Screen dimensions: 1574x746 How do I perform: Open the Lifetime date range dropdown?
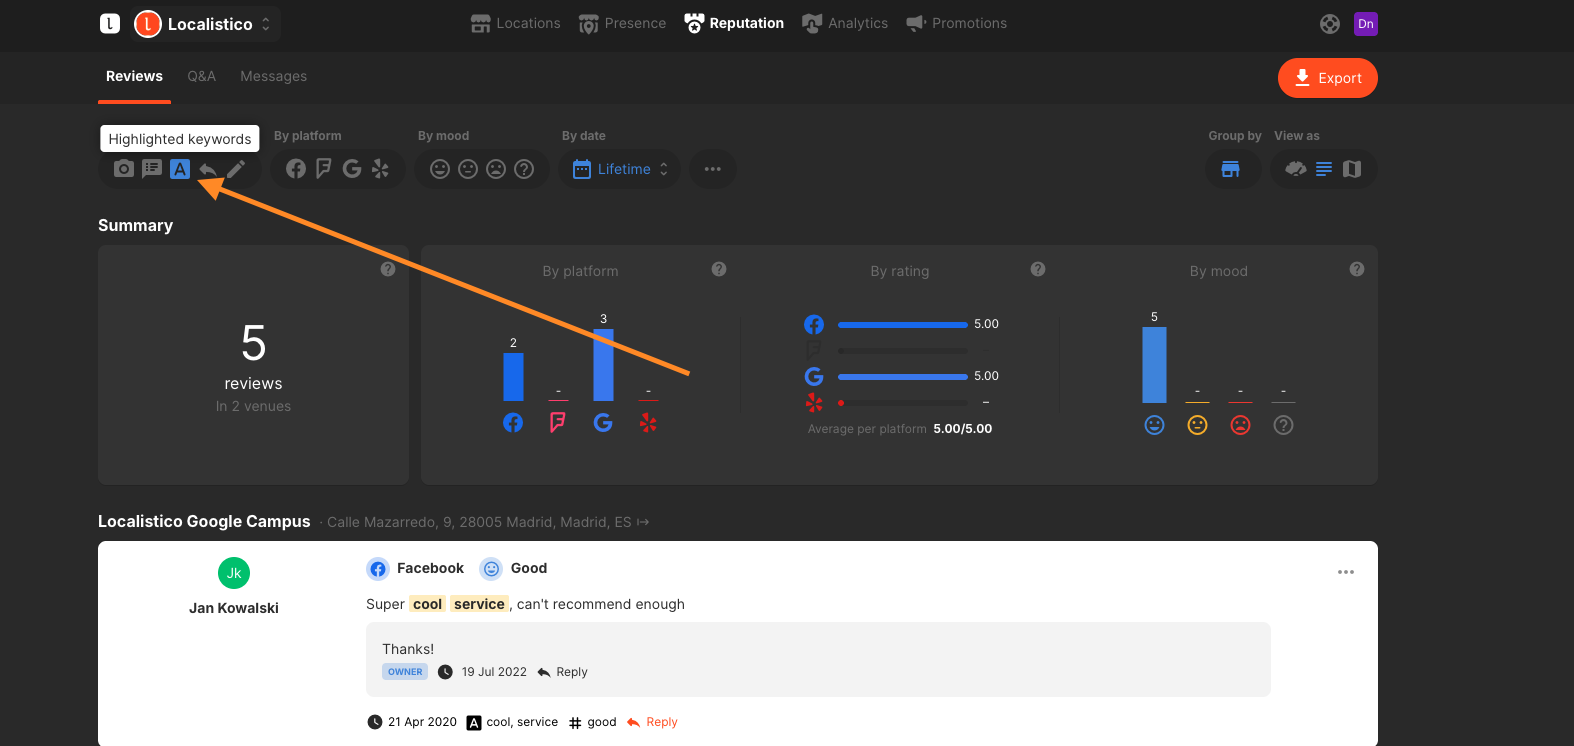point(620,169)
